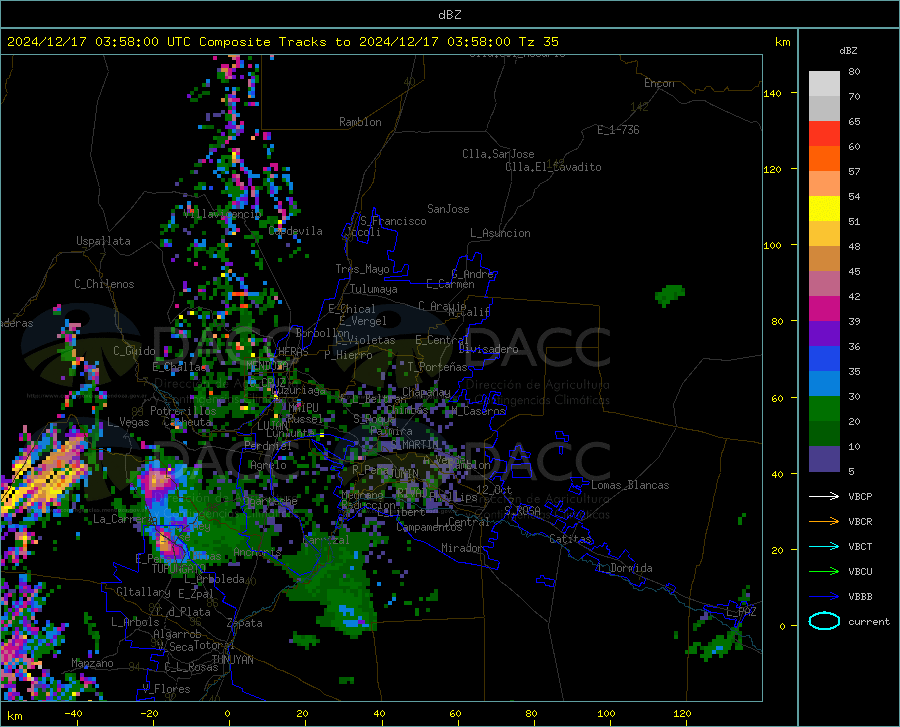Click the Lomas_Blancas place label
This screenshot has height=727, width=900.
click(x=630, y=485)
